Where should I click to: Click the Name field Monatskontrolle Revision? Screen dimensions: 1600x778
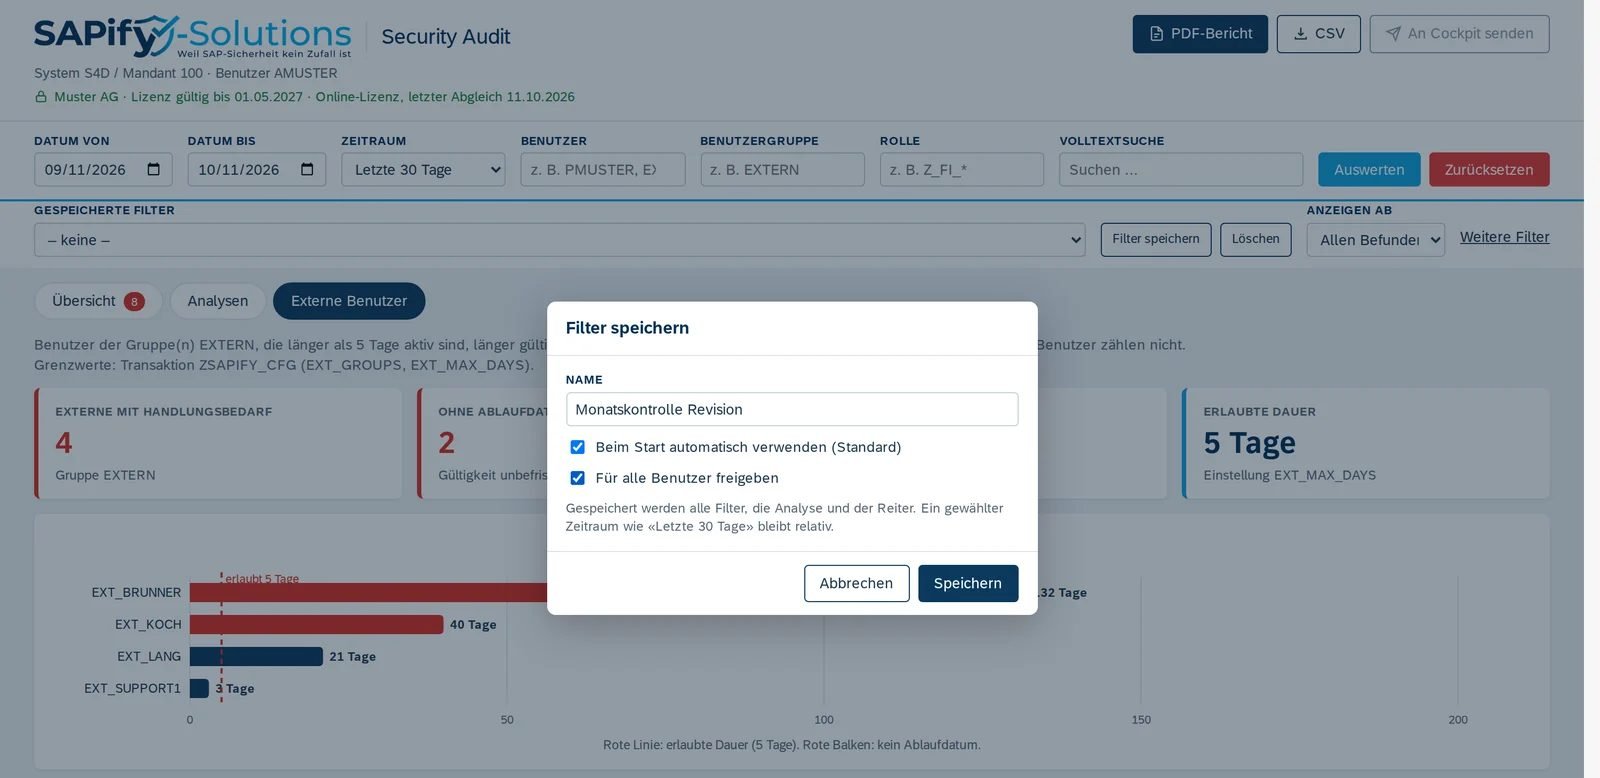pyautogui.click(x=792, y=409)
